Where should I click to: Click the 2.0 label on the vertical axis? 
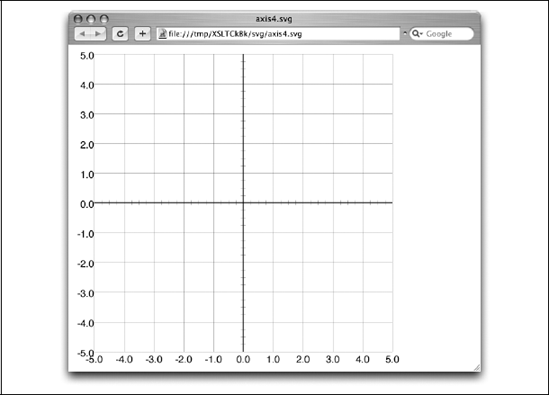(87, 145)
